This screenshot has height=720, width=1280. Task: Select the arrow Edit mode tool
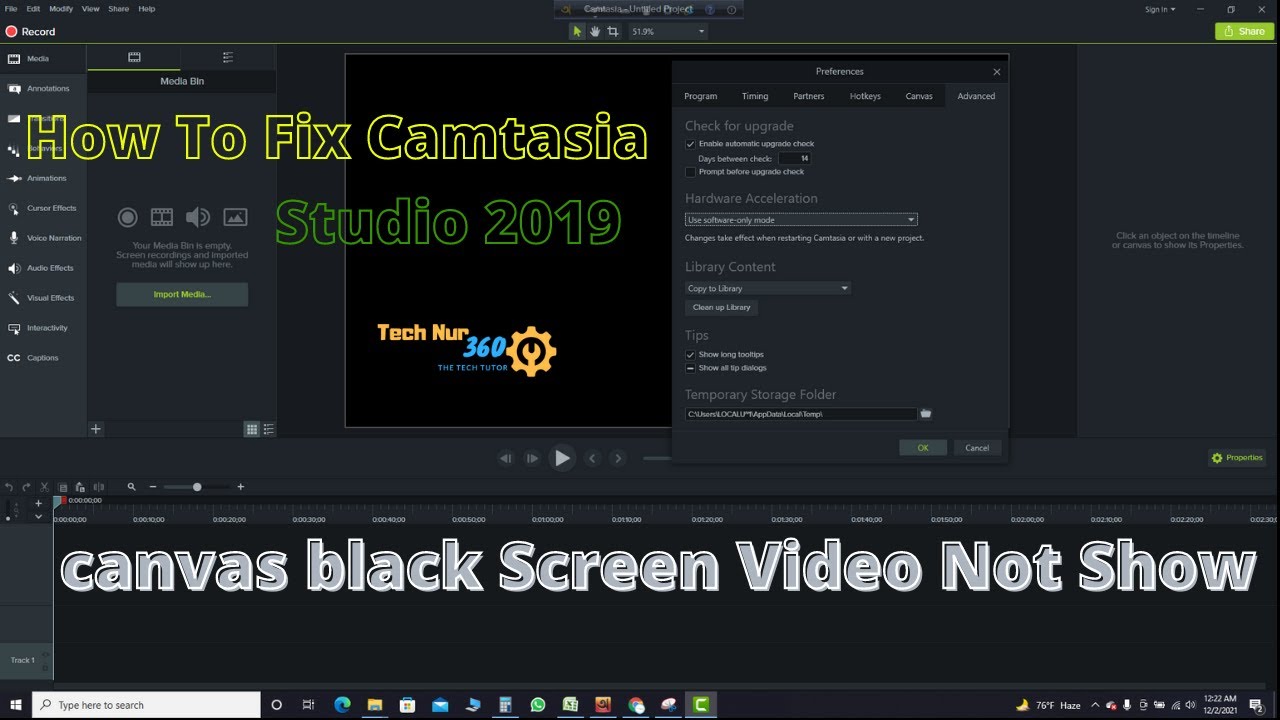point(577,32)
